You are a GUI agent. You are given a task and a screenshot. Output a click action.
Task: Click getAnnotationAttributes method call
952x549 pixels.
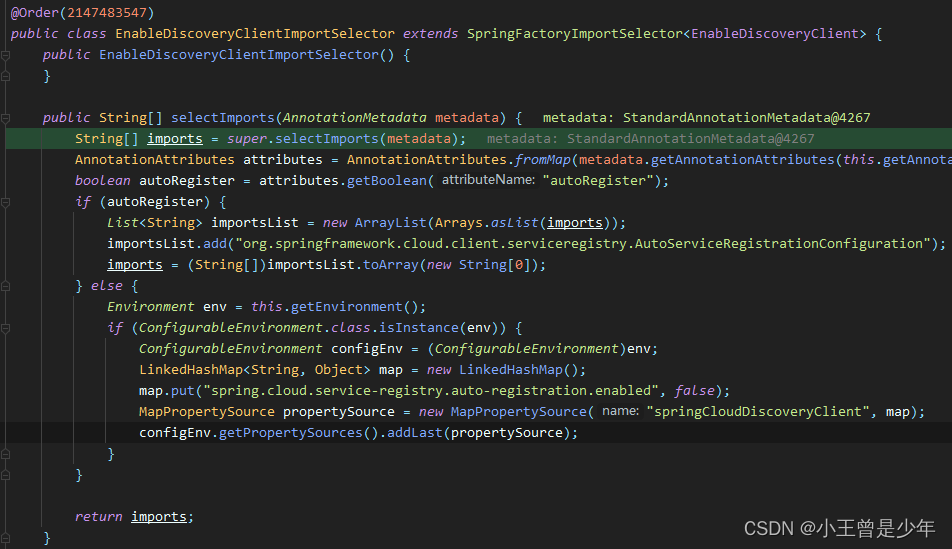point(743,159)
